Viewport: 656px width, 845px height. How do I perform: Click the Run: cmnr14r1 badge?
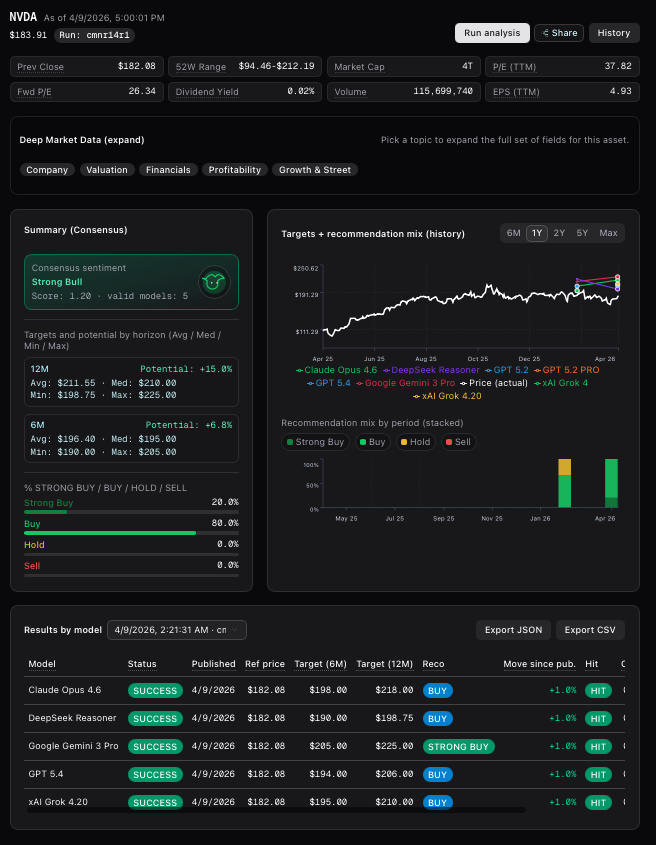click(x=94, y=35)
